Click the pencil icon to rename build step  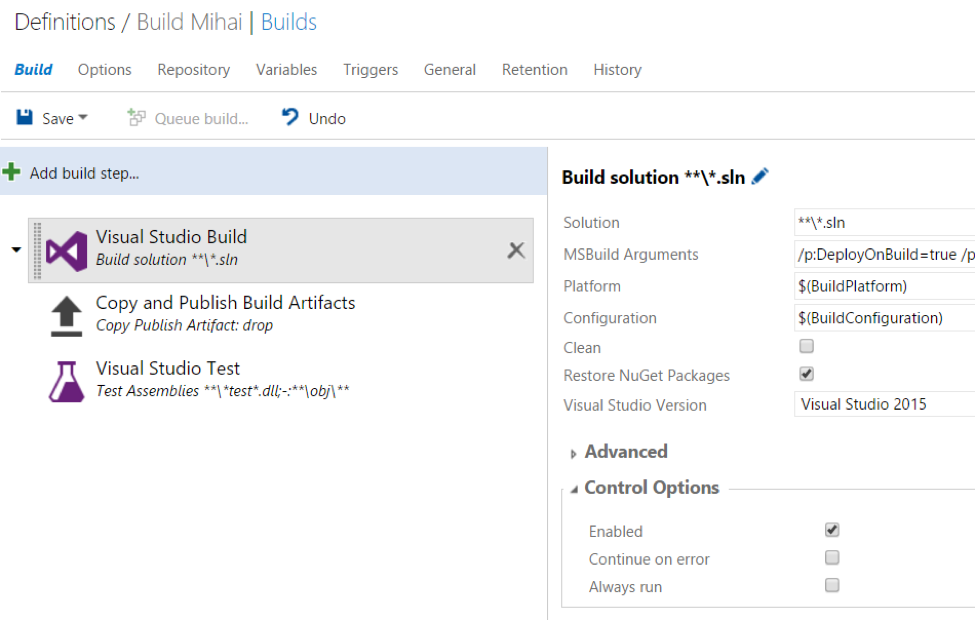tap(760, 177)
